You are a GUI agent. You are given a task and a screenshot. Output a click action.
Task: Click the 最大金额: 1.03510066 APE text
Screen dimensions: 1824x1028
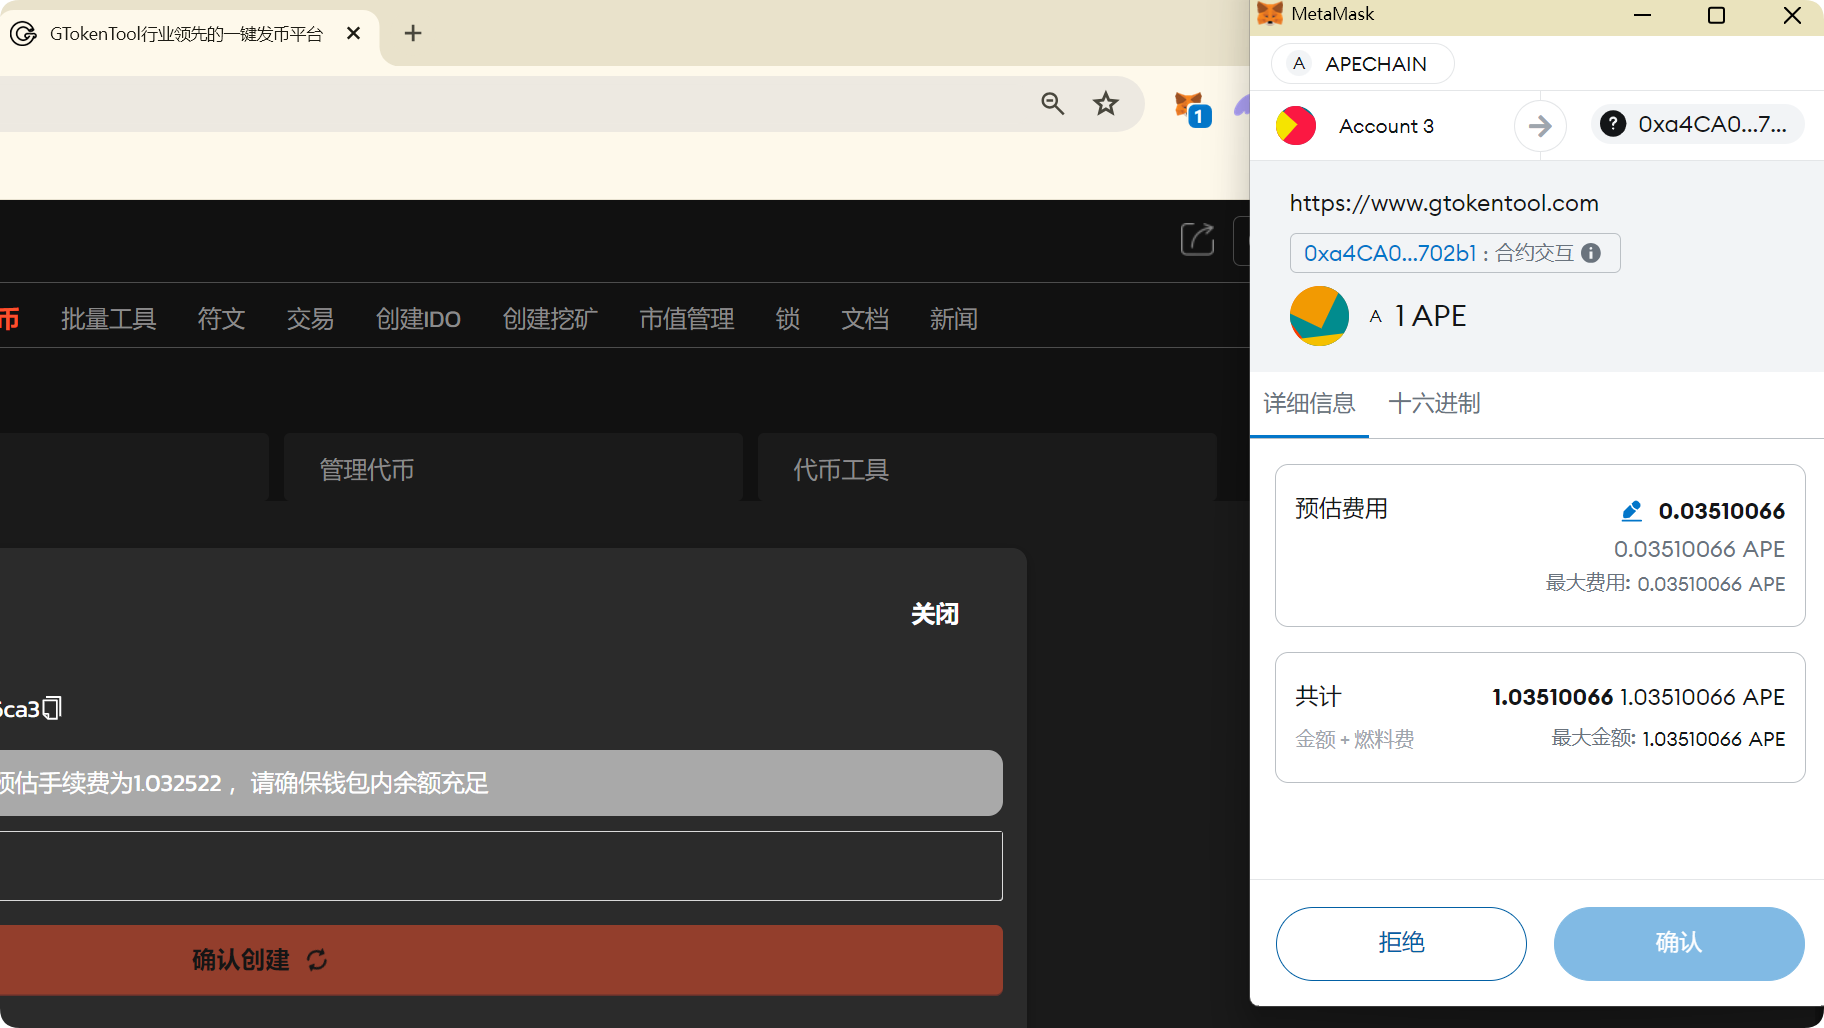[1668, 739]
